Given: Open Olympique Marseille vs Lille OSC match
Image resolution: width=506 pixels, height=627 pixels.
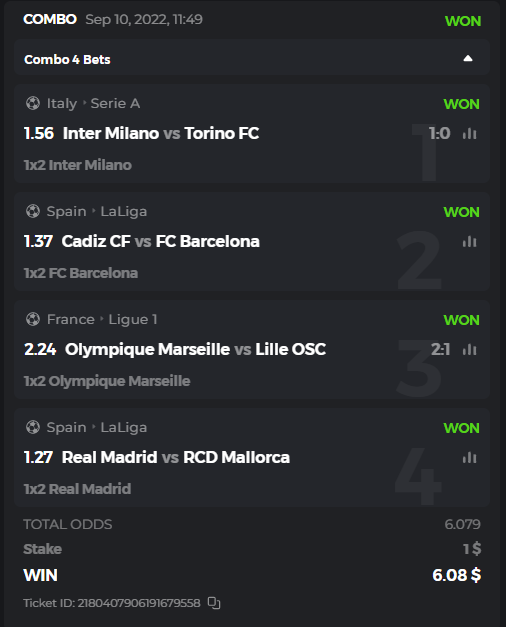Looking at the screenshot, I should [x=195, y=349].
